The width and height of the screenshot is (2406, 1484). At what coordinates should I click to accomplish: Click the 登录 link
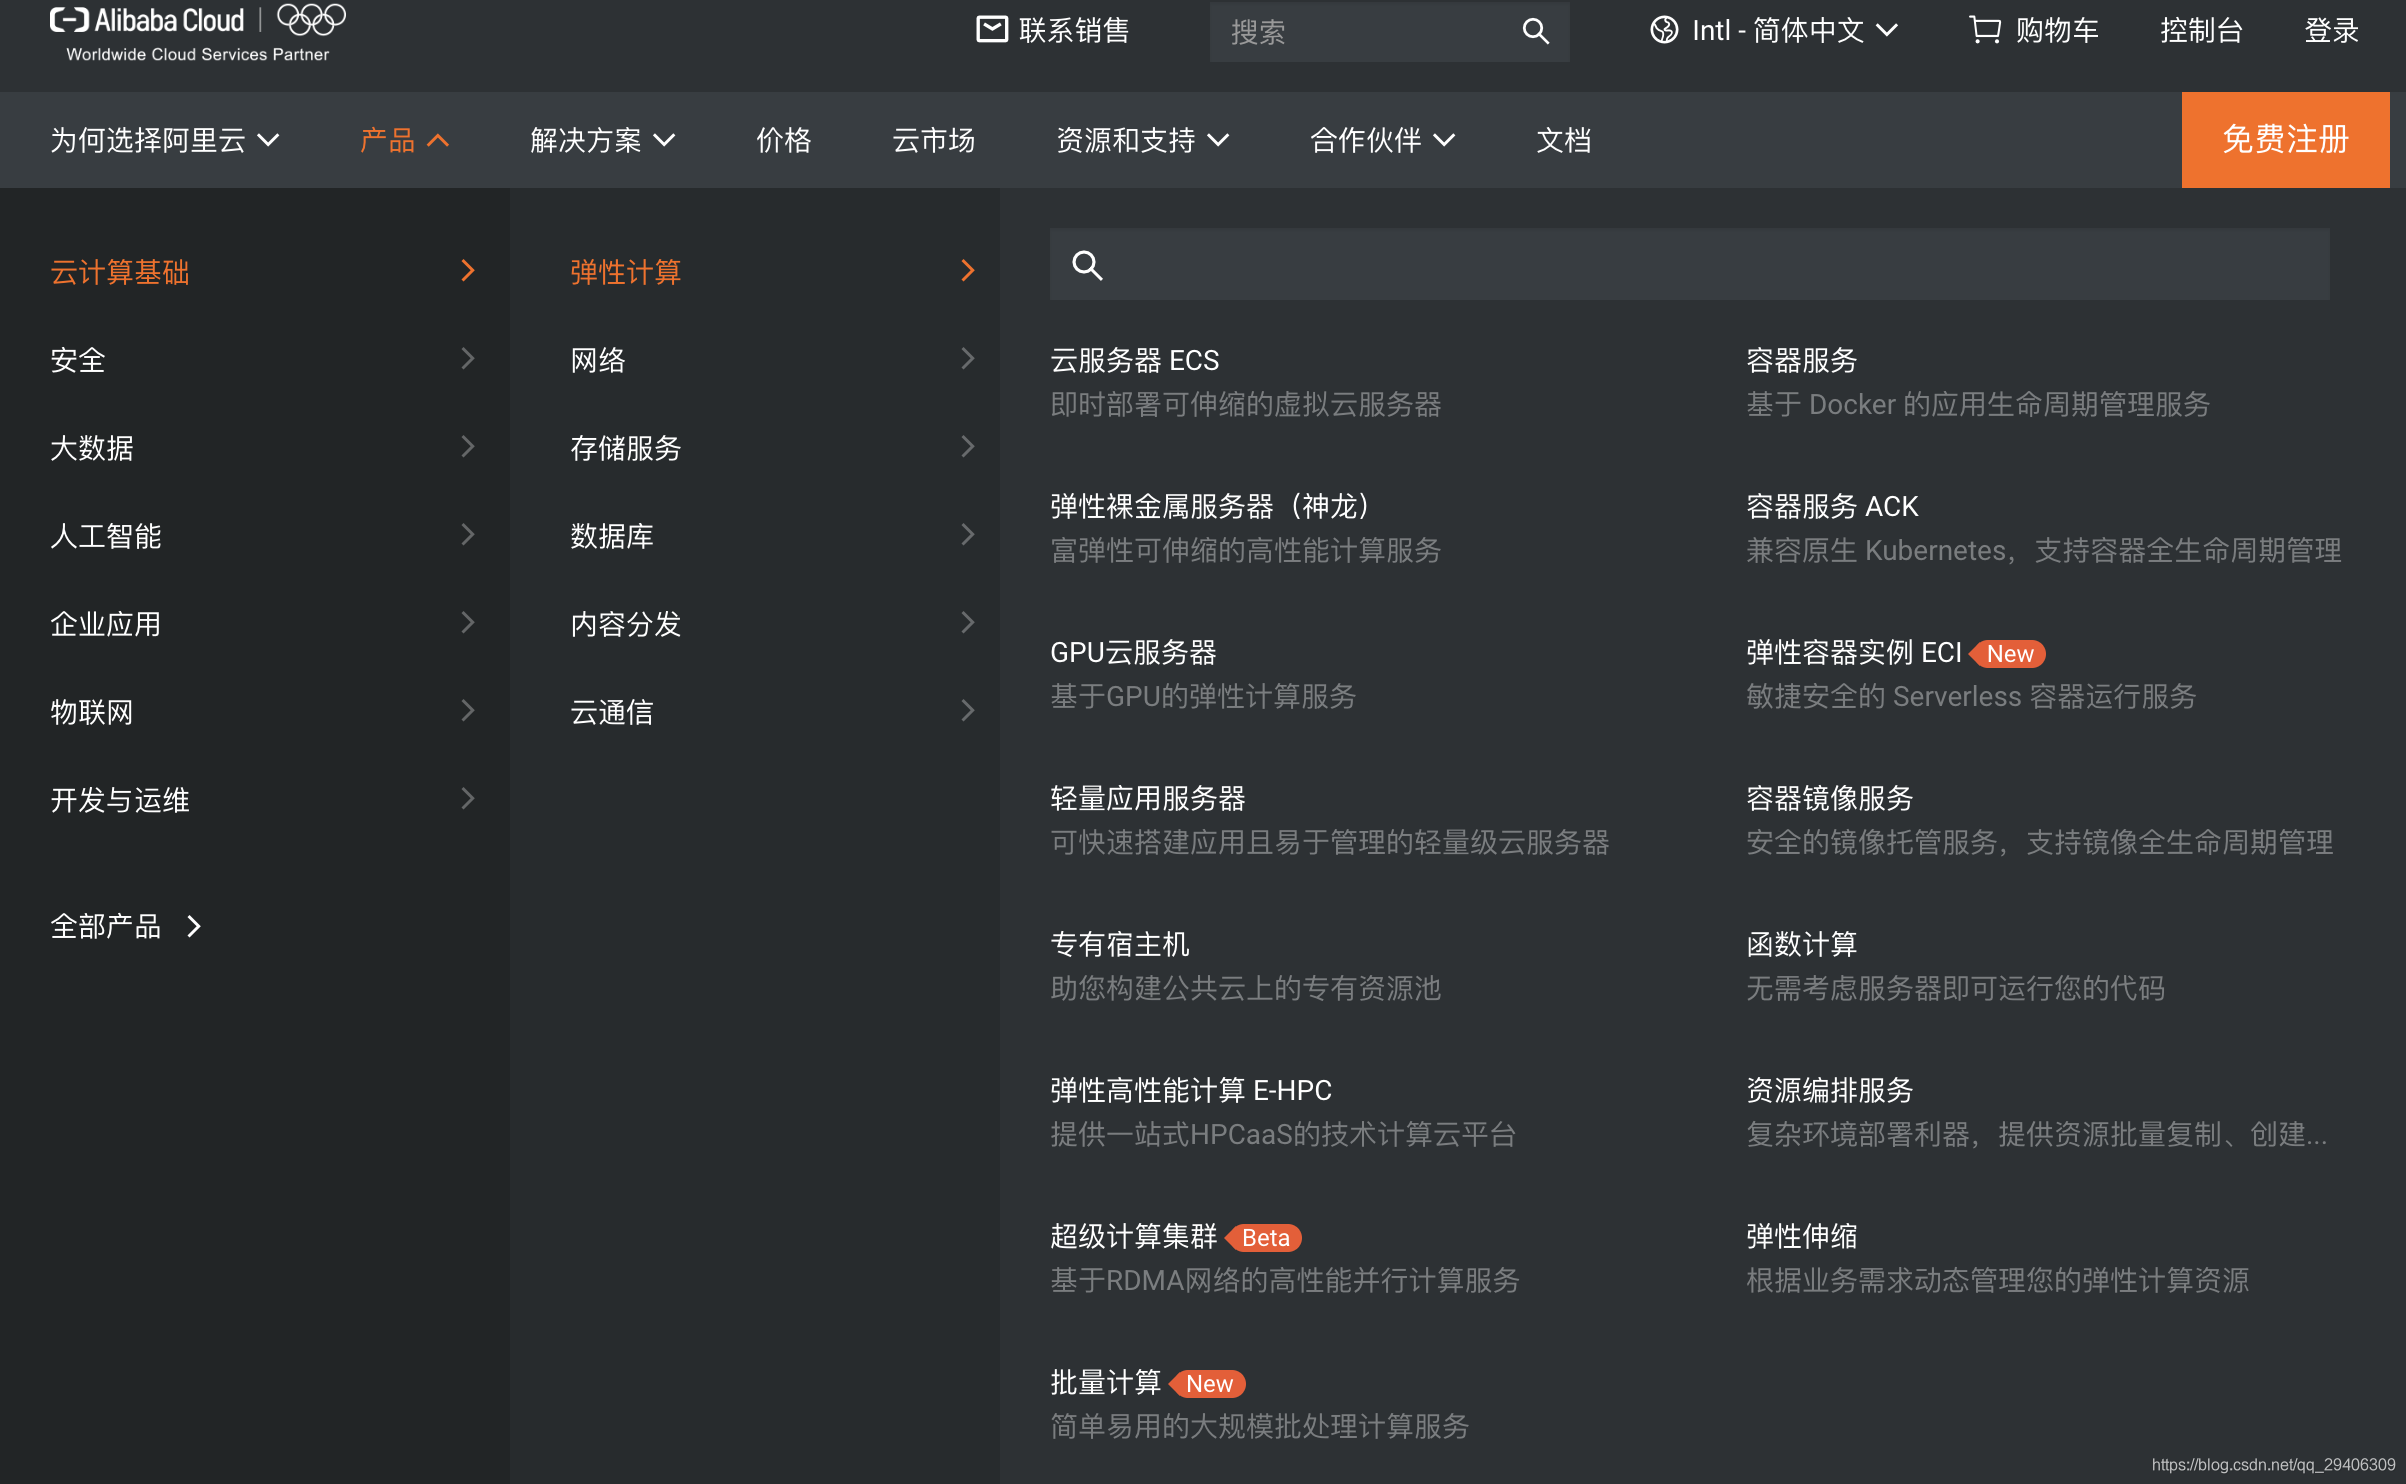(x=2332, y=30)
